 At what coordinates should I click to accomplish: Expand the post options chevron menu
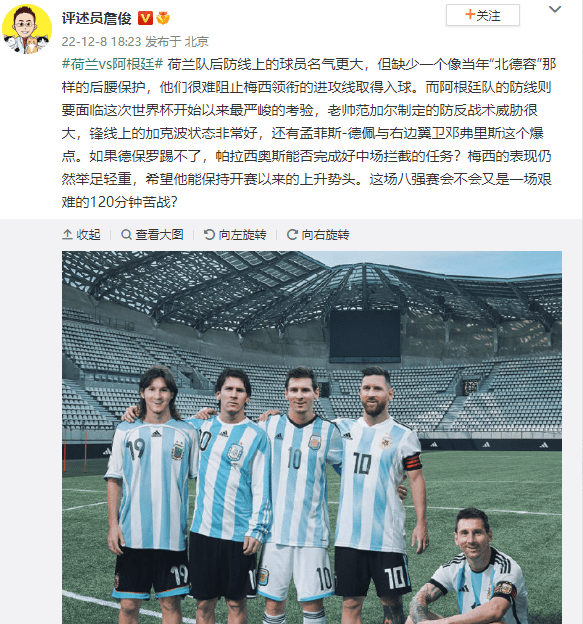[x=555, y=9]
